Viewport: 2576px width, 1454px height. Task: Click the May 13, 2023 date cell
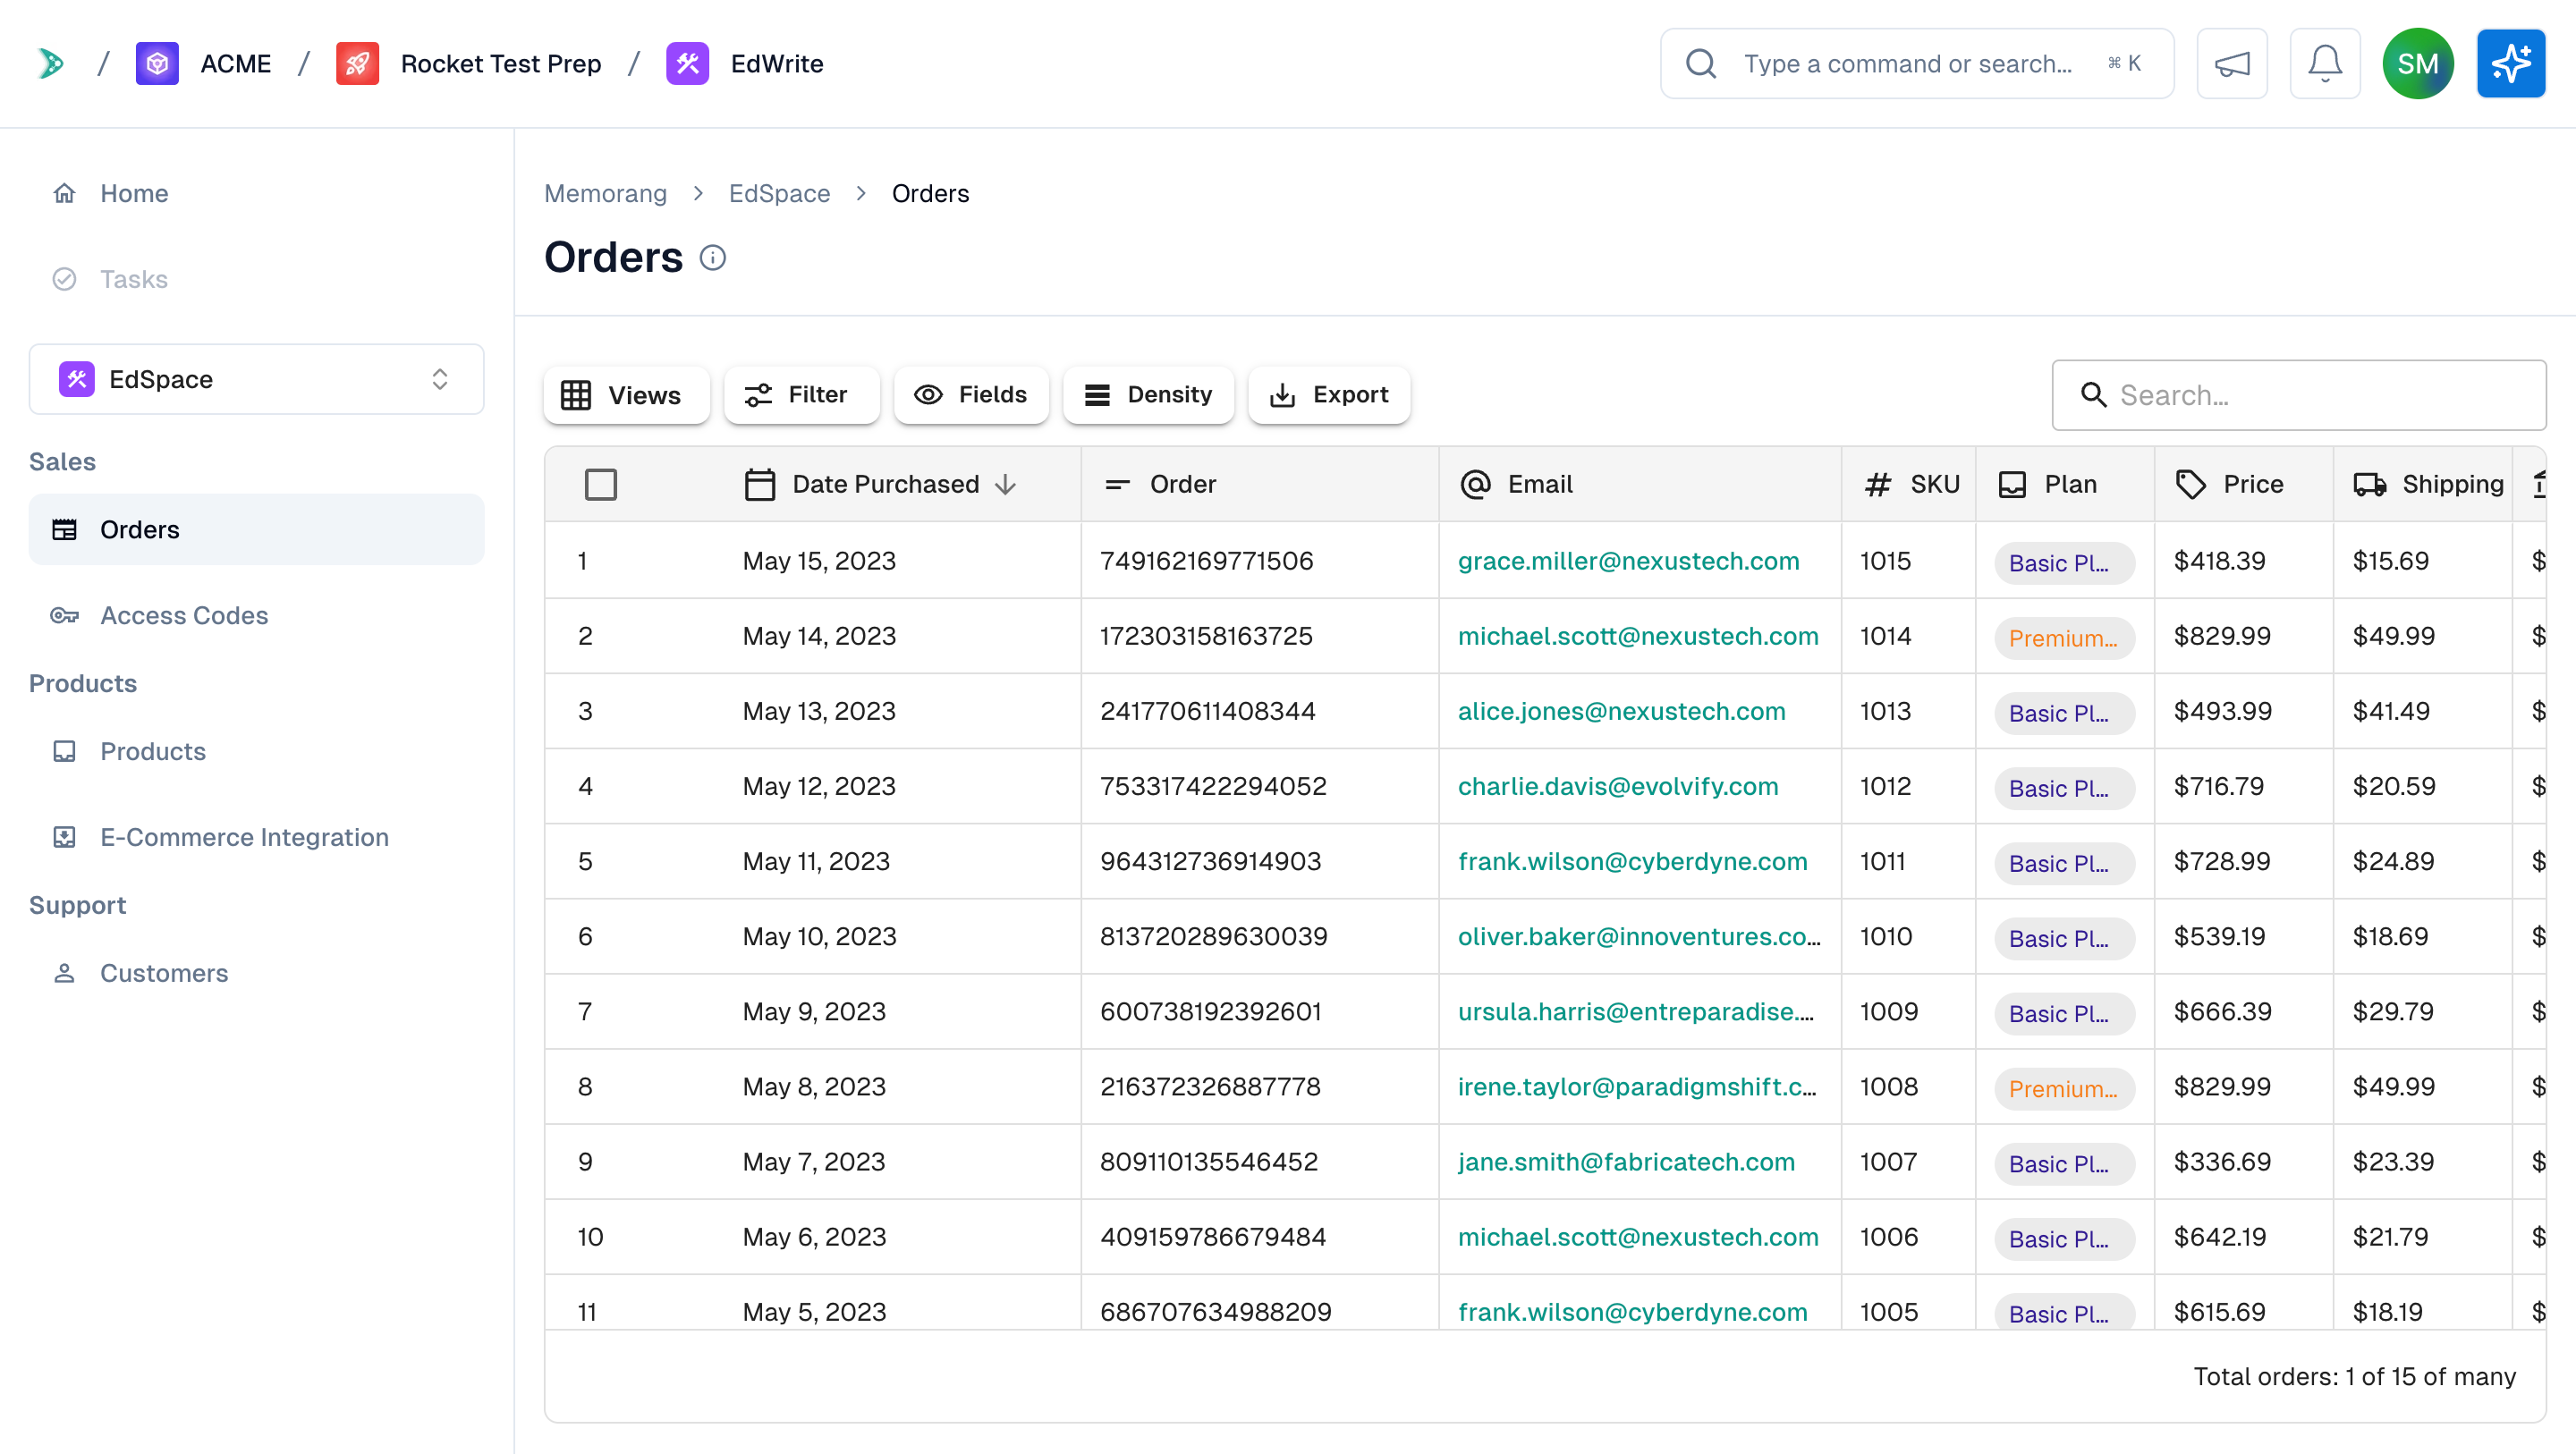click(x=819, y=711)
